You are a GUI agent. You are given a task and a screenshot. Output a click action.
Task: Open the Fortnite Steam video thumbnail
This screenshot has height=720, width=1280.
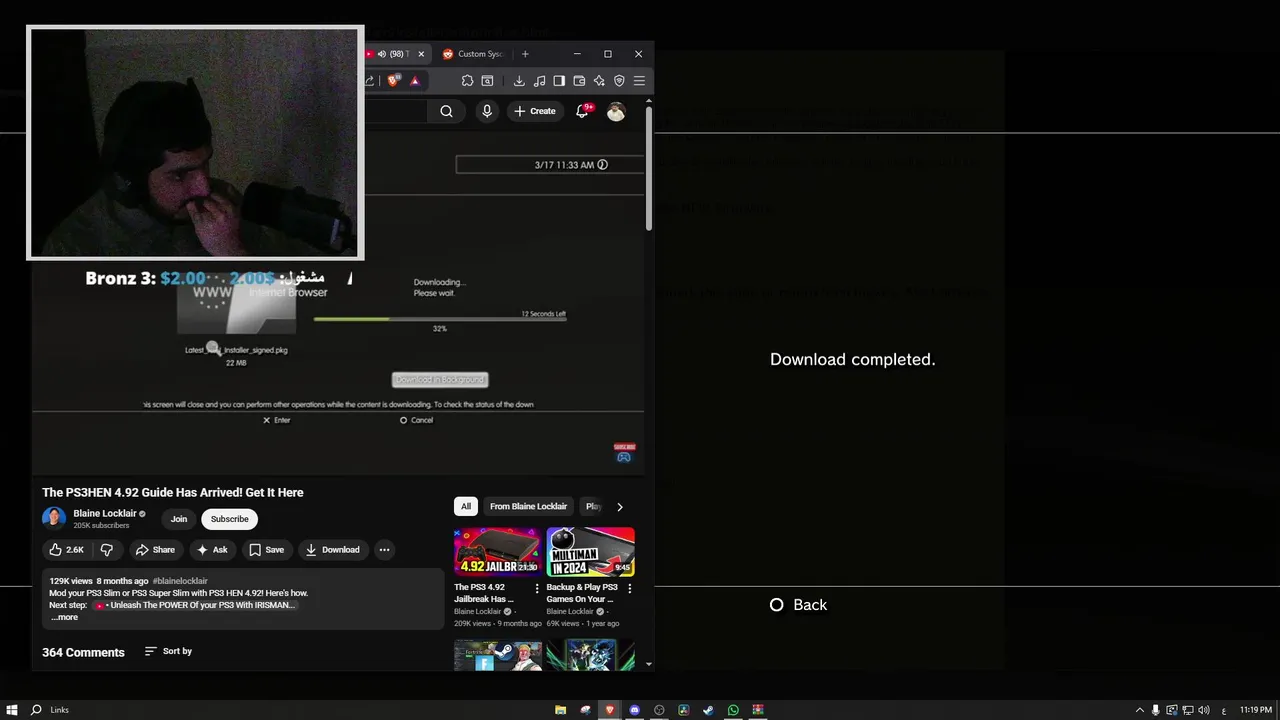tap(497, 655)
